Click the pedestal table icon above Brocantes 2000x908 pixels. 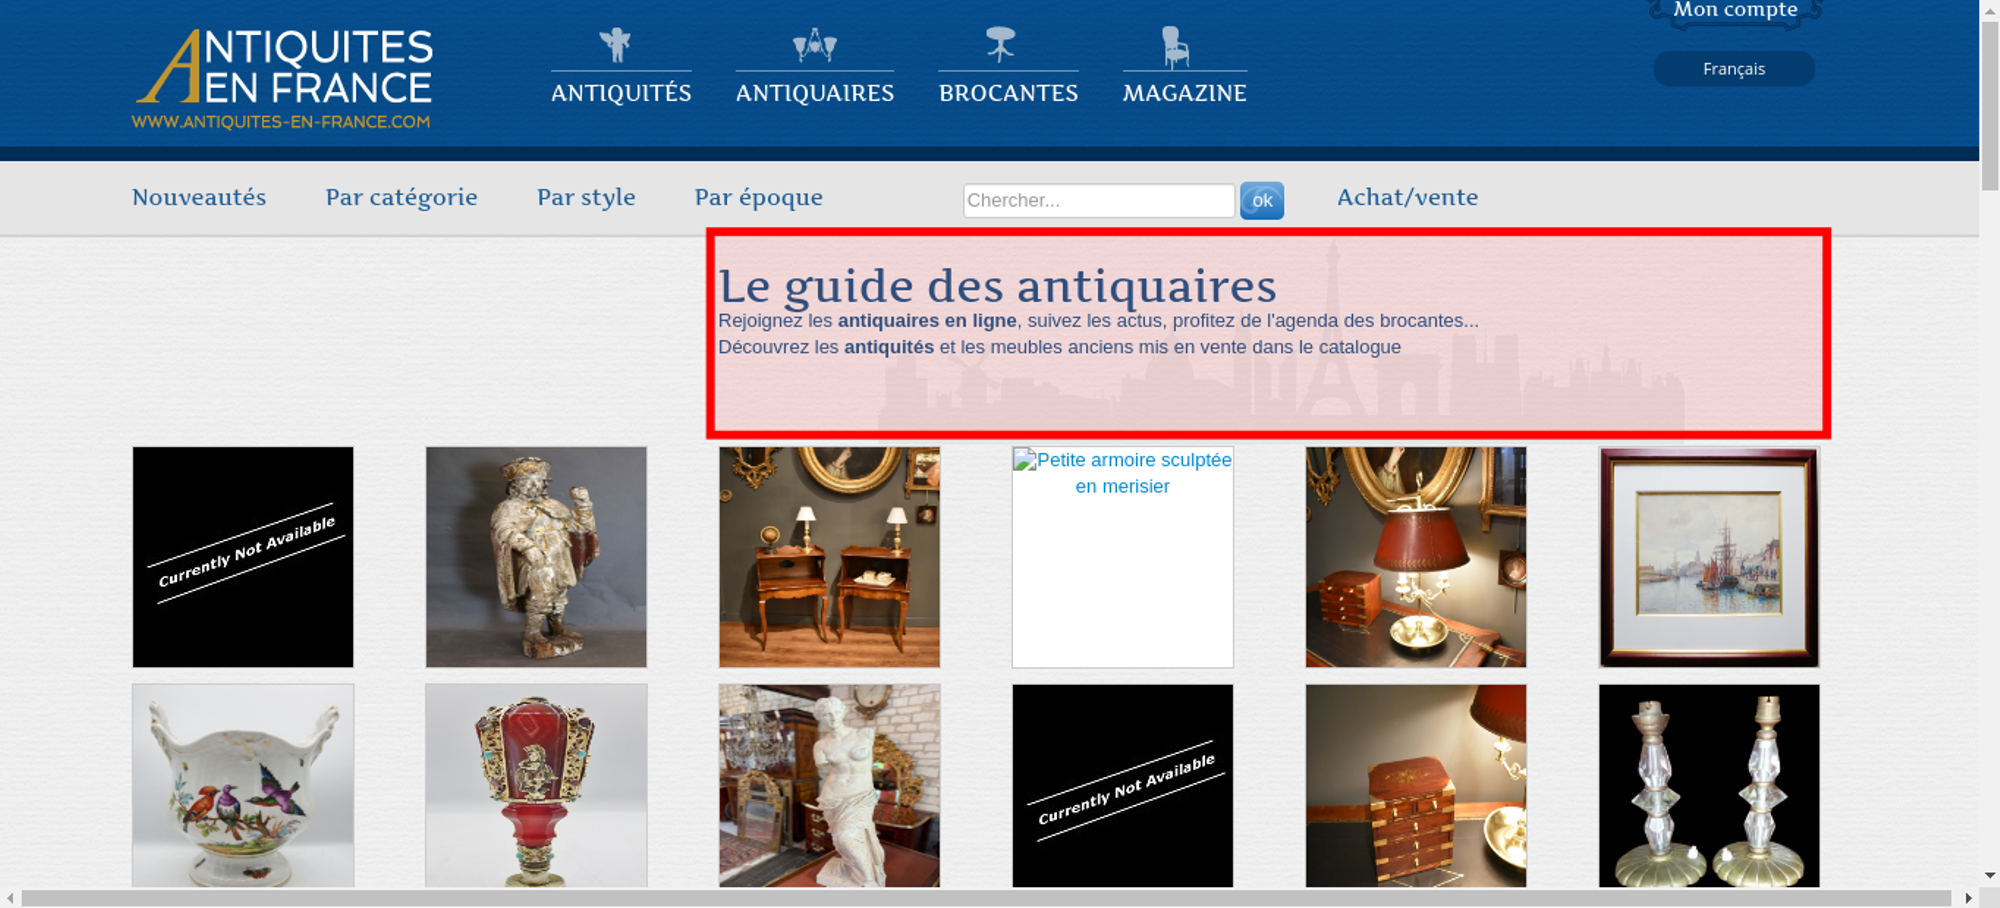[x=1000, y=45]
